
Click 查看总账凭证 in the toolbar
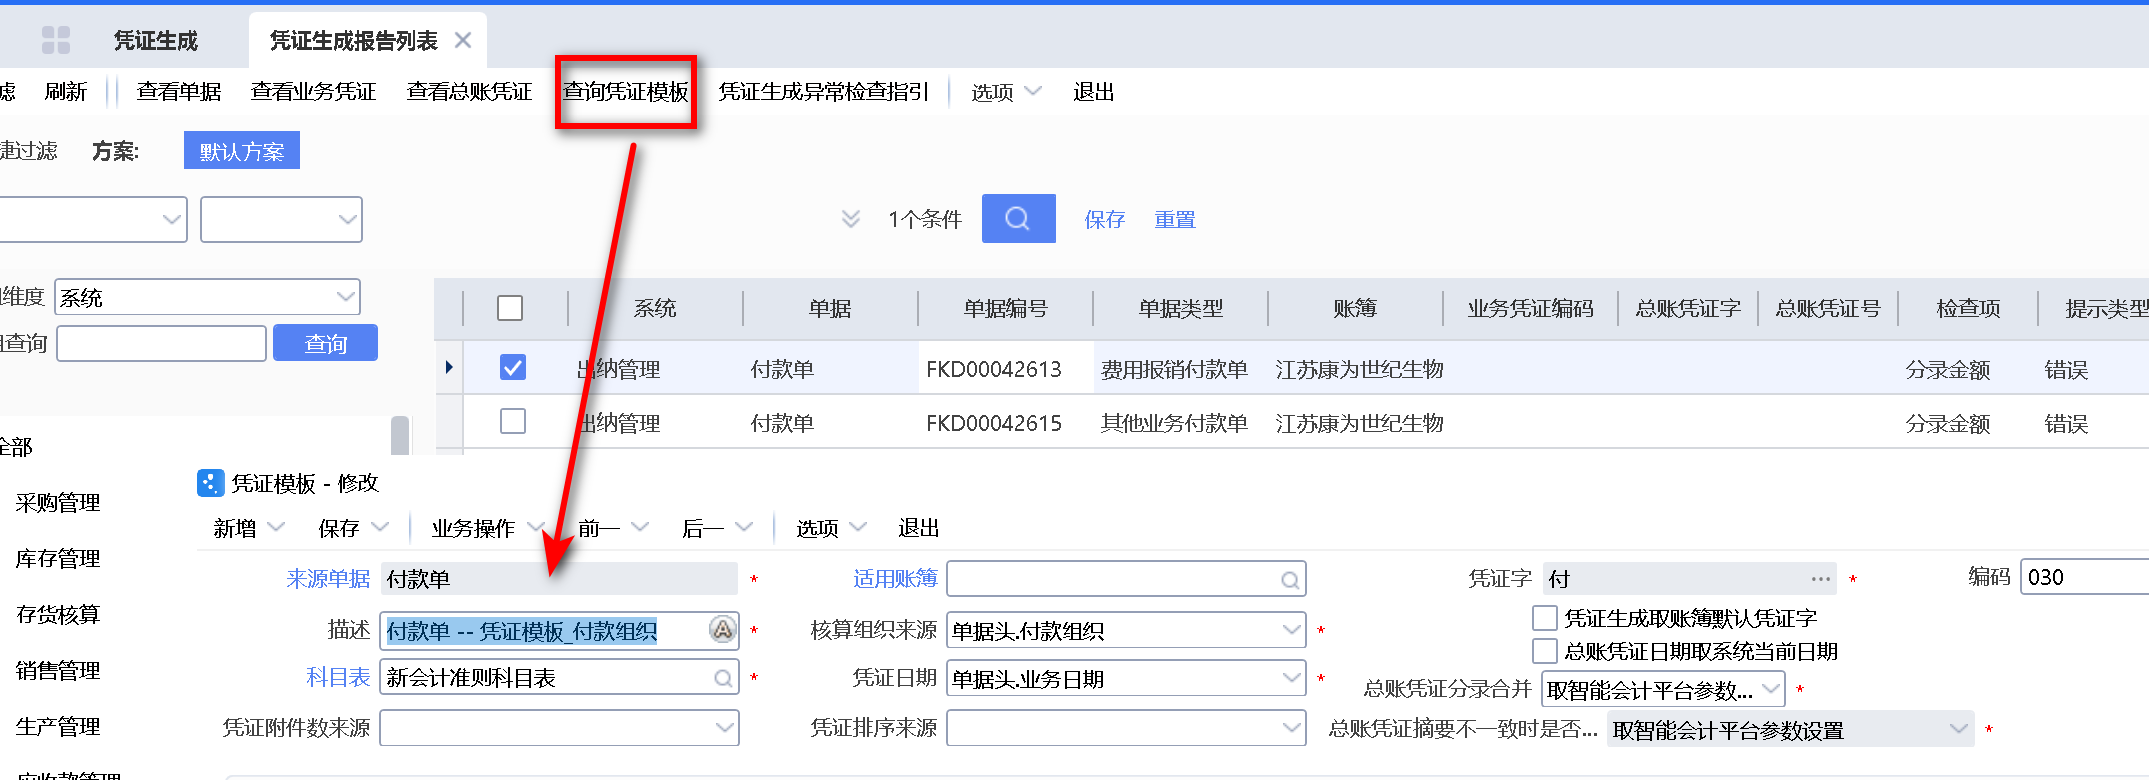(469, 92)
